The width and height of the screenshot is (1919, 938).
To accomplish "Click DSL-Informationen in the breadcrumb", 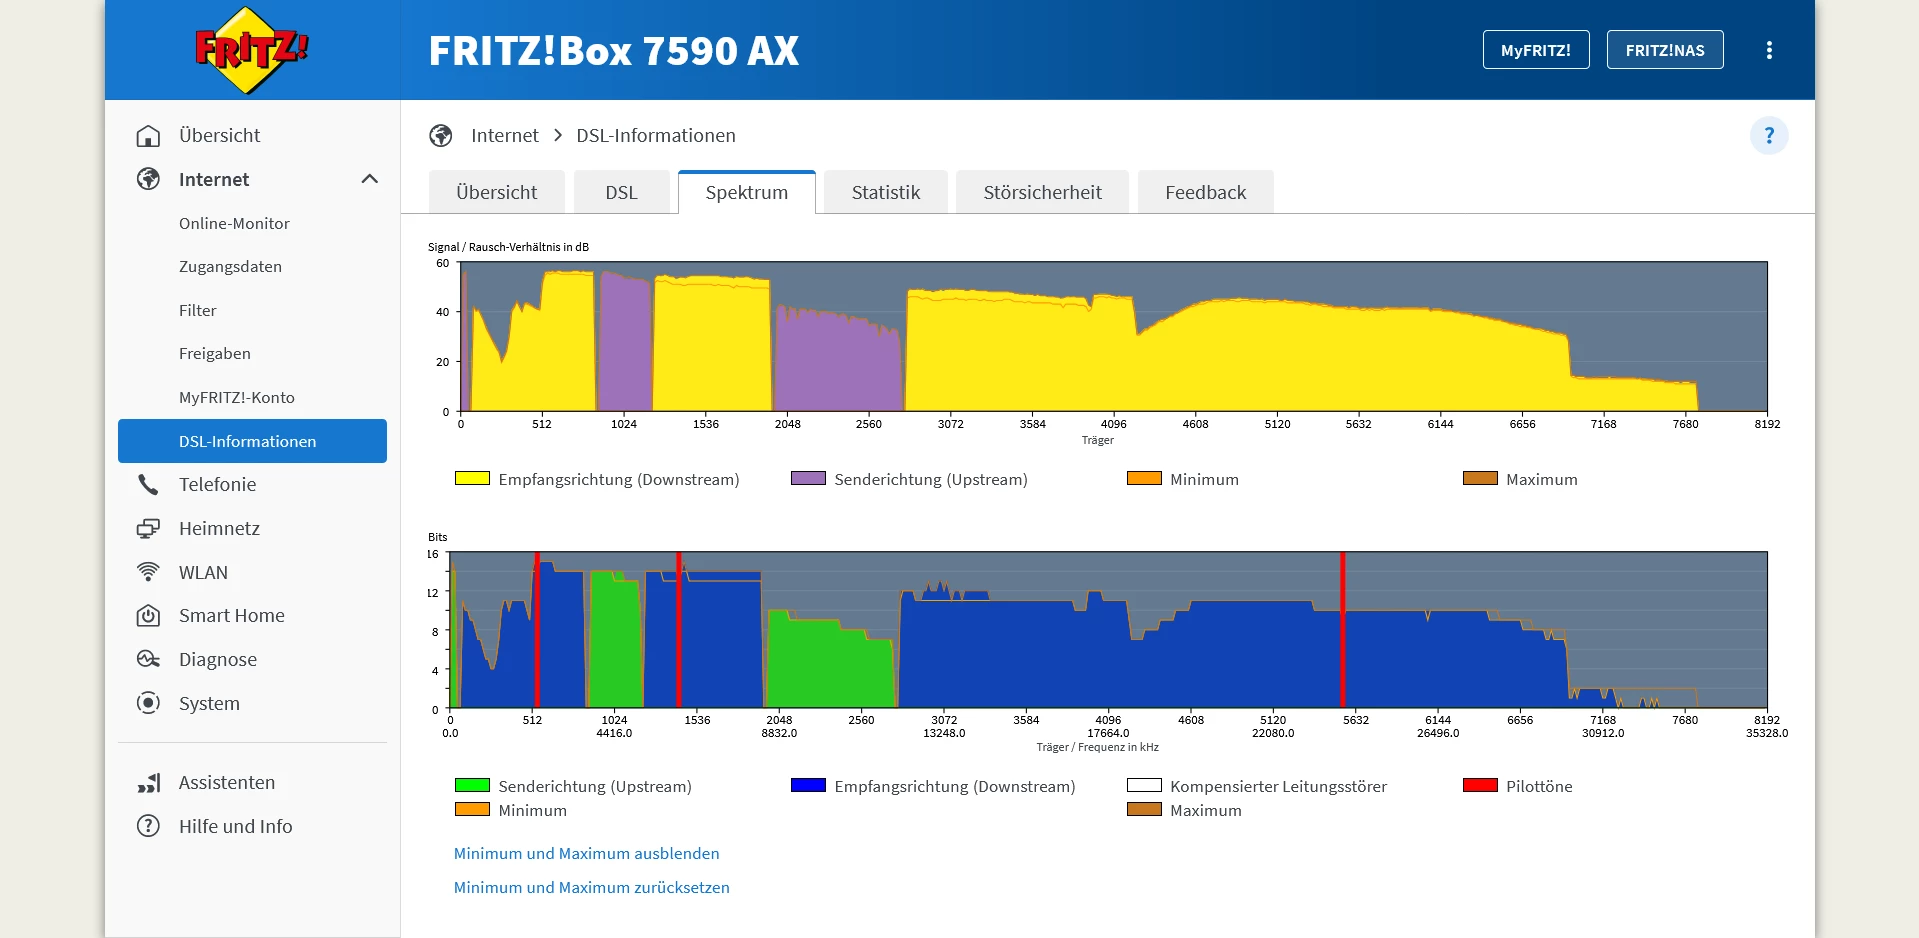I will [656, 135].
